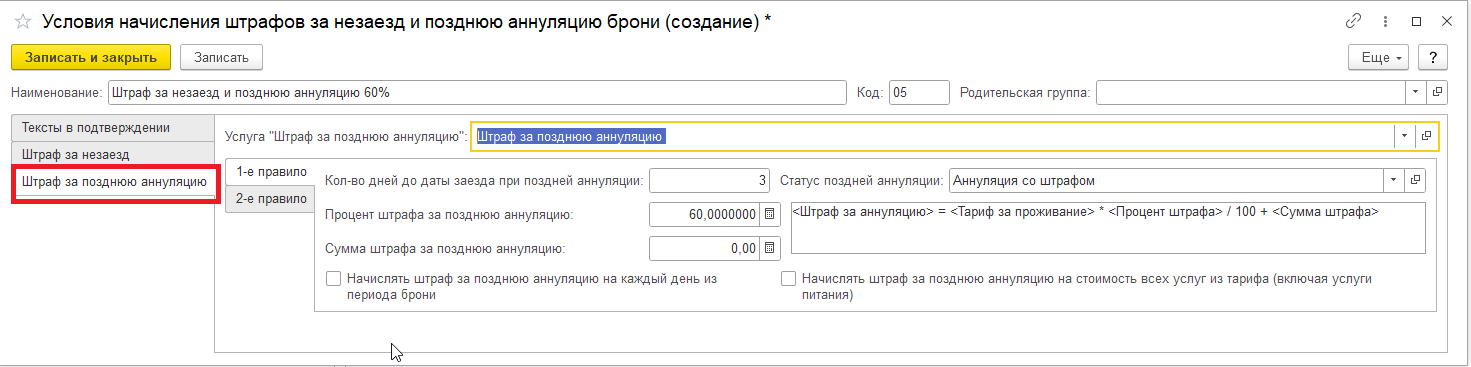Viewport: 1471px width, 367px height.
Task: Open the window options vertical dots menu
Action: 1386,21
